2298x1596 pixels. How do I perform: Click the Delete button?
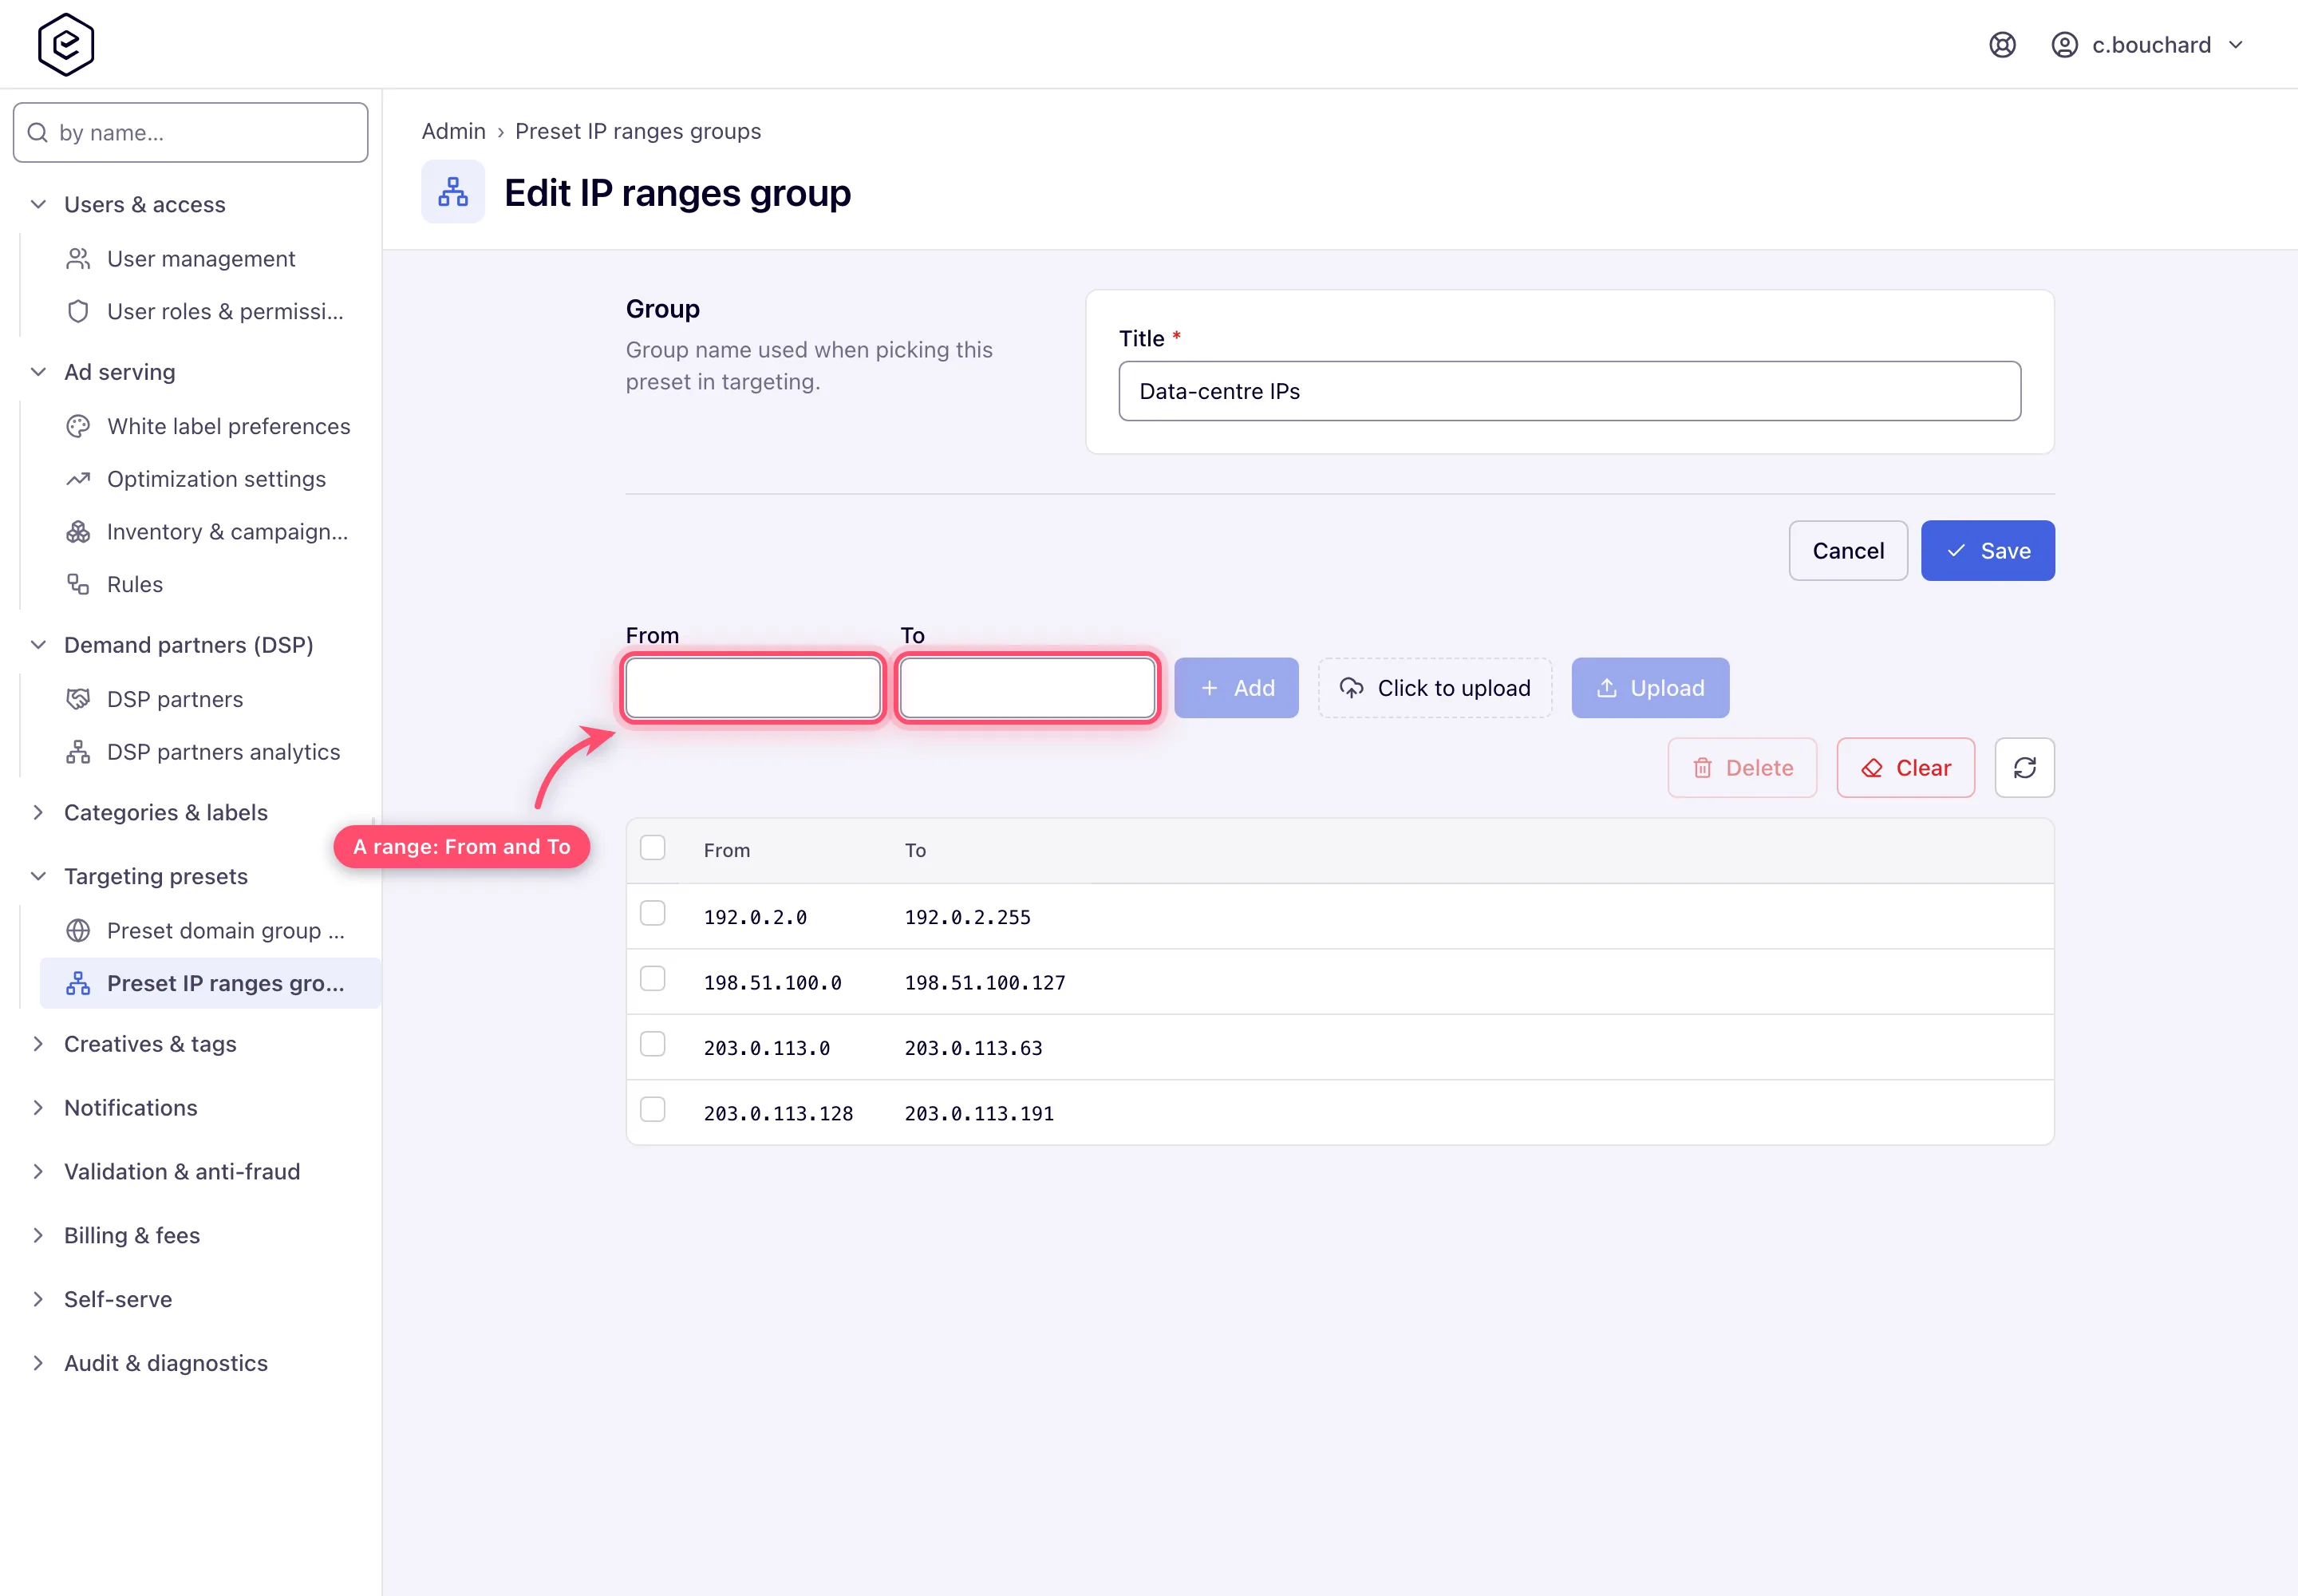pos(1742,768)
